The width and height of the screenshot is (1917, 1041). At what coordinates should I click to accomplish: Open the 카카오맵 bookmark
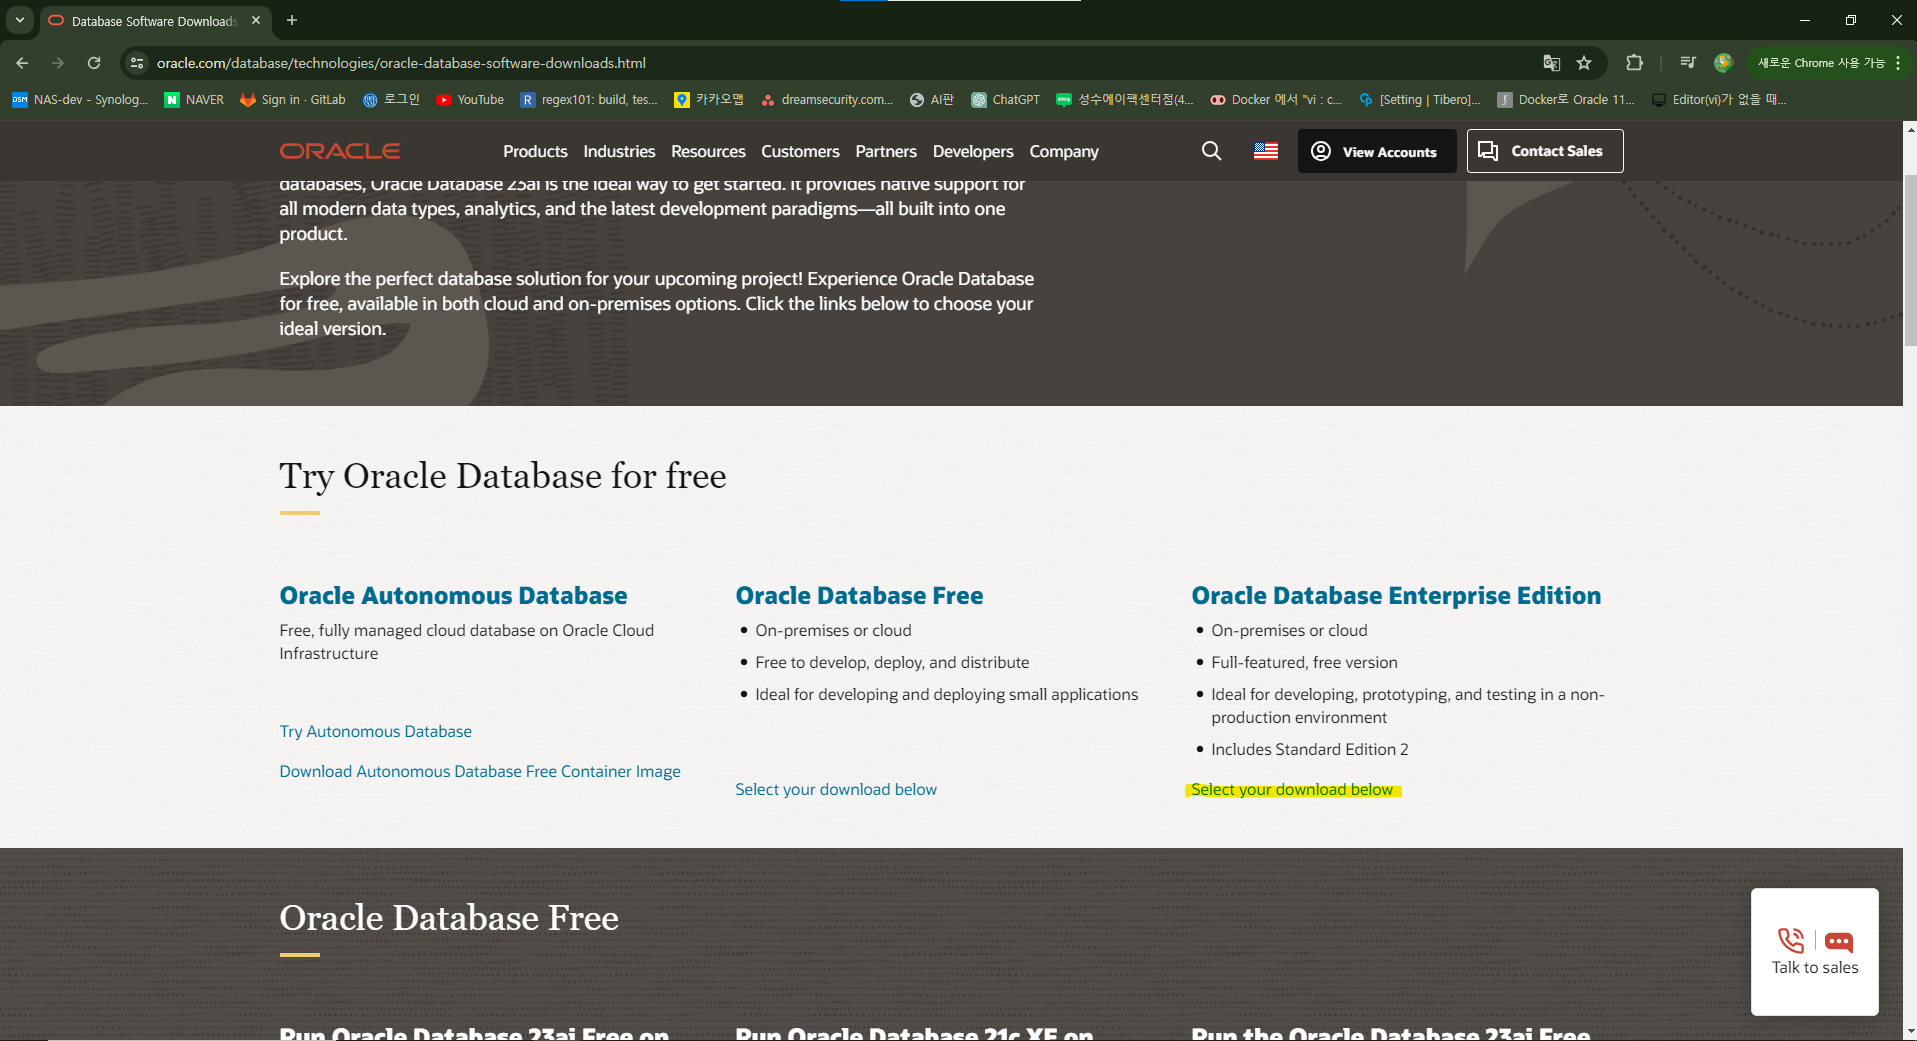point(709,100)
